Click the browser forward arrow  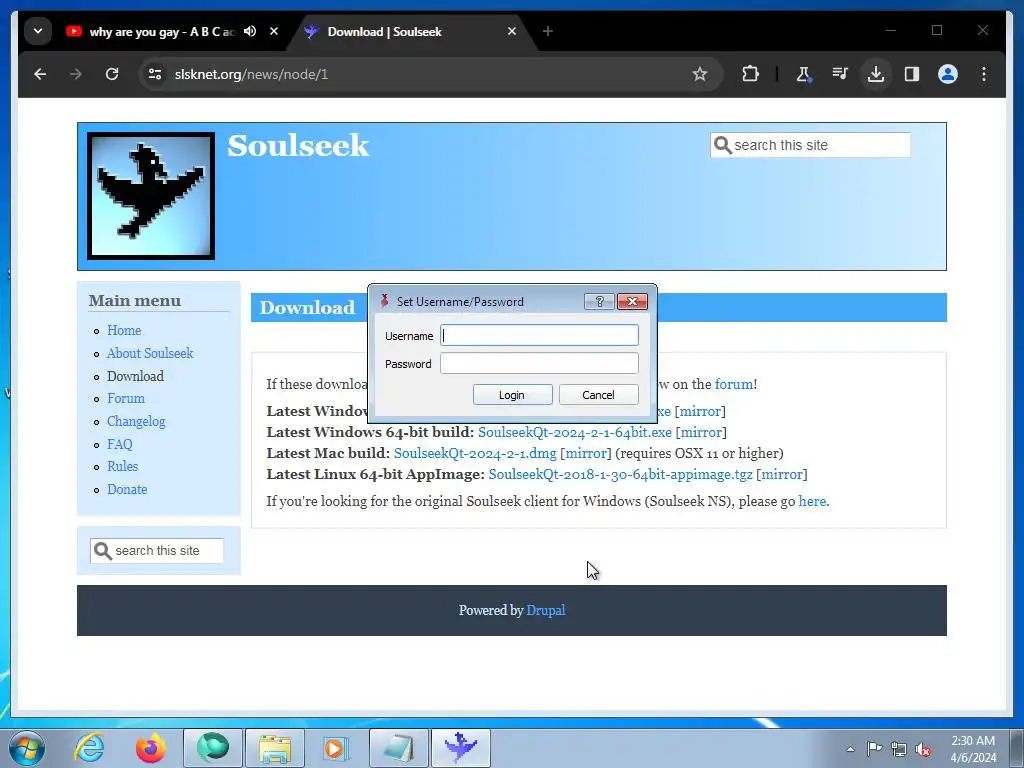[76, 74]
